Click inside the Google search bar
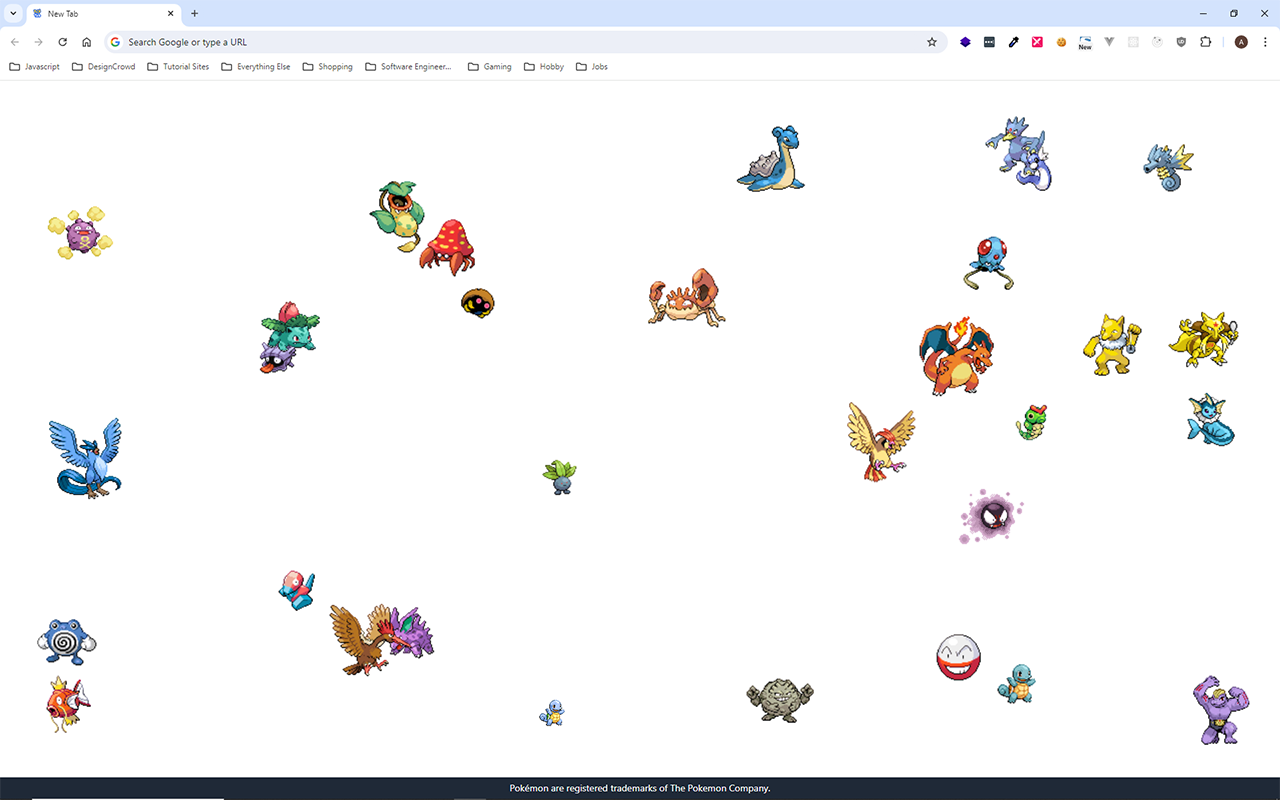1280x800 pixels. click(400, 42)
